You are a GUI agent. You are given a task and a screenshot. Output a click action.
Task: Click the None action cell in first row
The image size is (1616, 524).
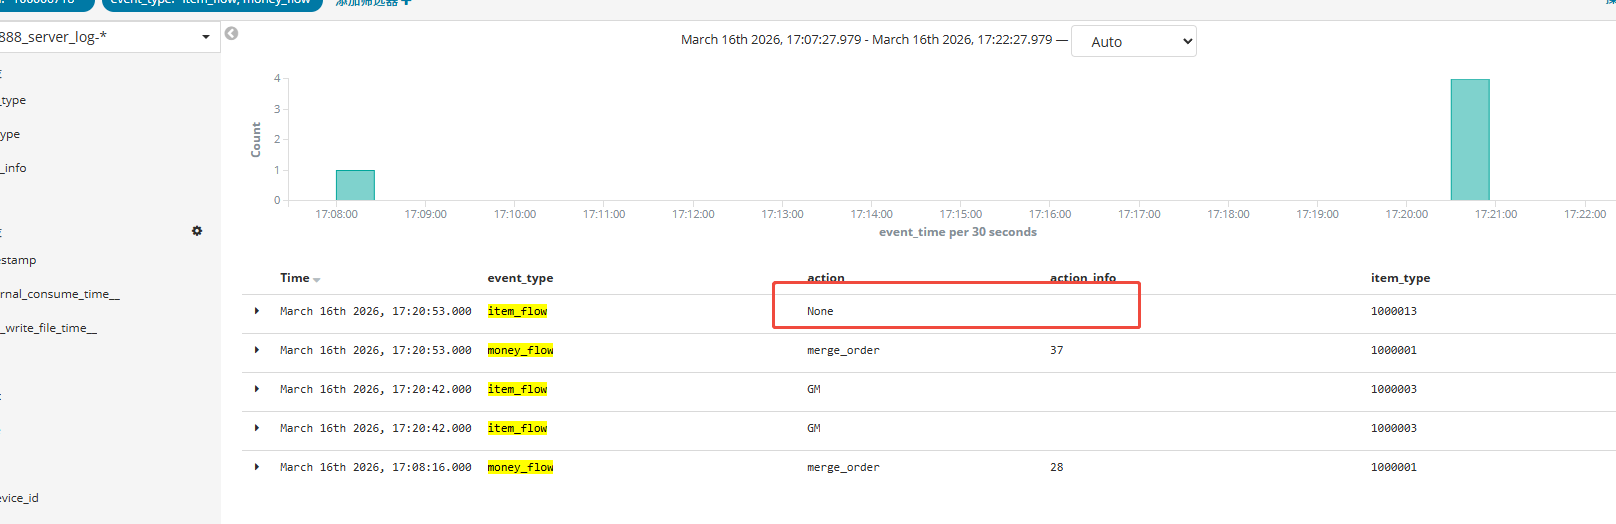coord(820,311)
